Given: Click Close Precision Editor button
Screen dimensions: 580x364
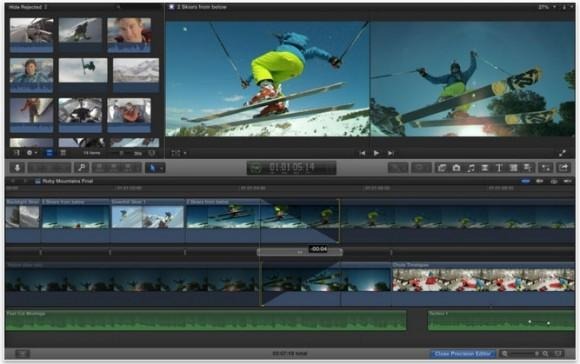Looking at the screenshot, I should (x=463, y=354).
